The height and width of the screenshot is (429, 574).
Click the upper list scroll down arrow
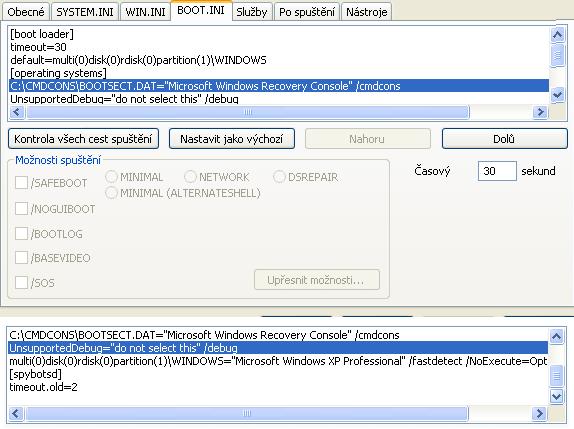[557, 95]
